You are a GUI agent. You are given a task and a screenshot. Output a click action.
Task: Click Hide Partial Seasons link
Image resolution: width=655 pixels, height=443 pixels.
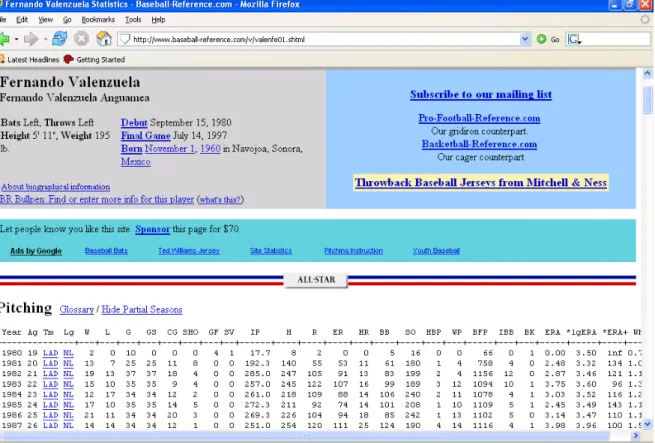[x=142, y=310]
